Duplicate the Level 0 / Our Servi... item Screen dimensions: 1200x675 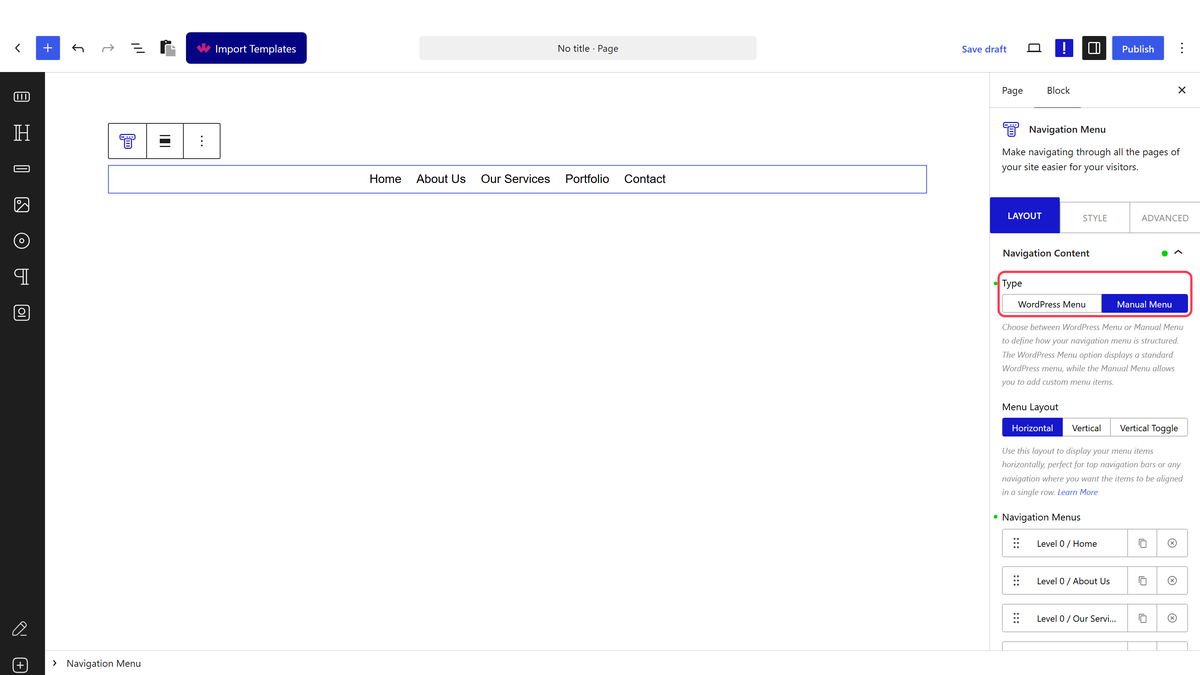[1143, 618]
